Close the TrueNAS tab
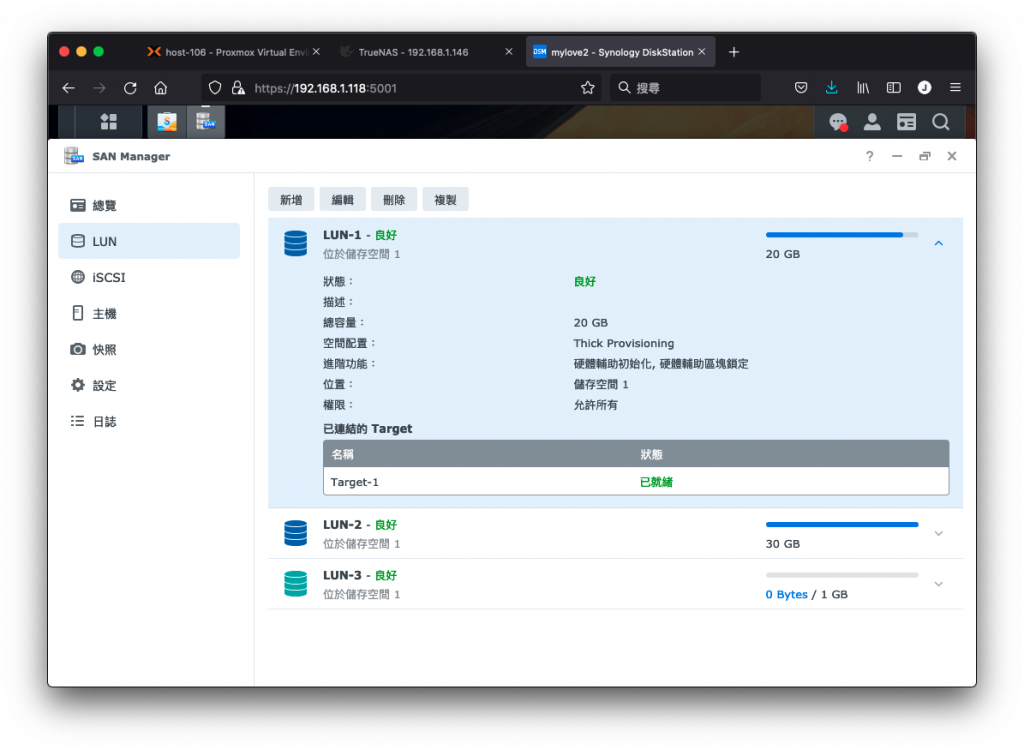This screenshot has height=750, width=1024. [509, 52]
